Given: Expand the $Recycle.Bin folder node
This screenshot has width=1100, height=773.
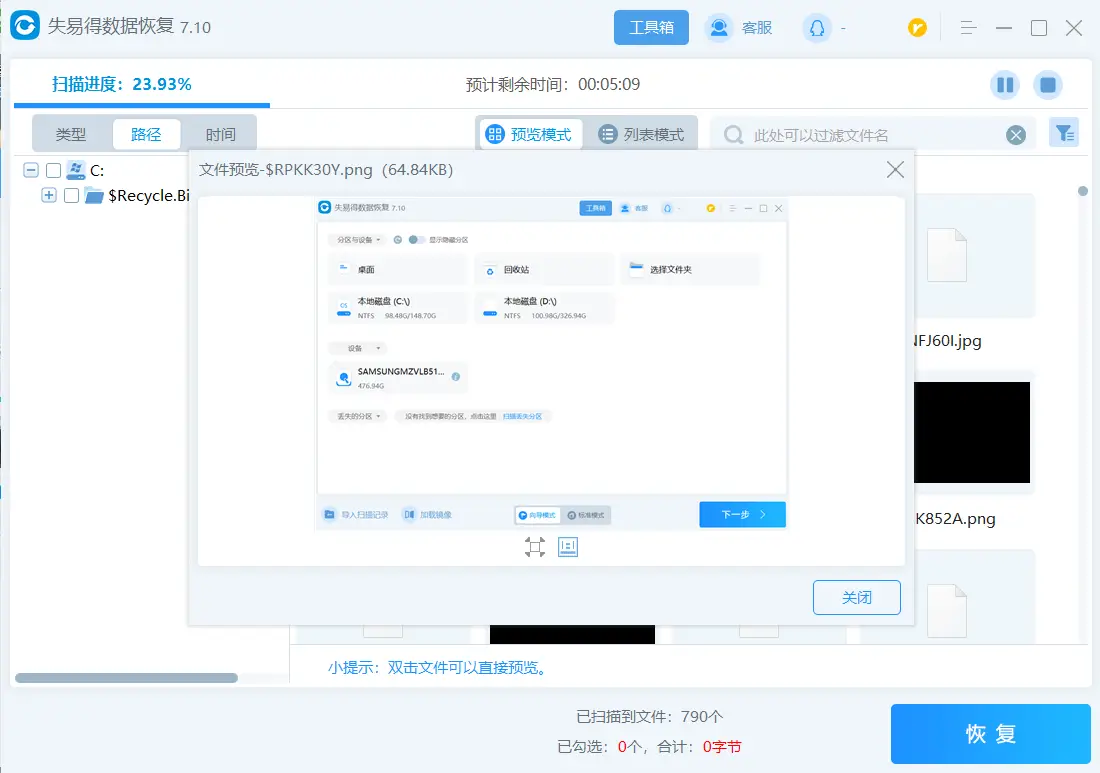Looking at the screenshot, I should click(49, 196).
